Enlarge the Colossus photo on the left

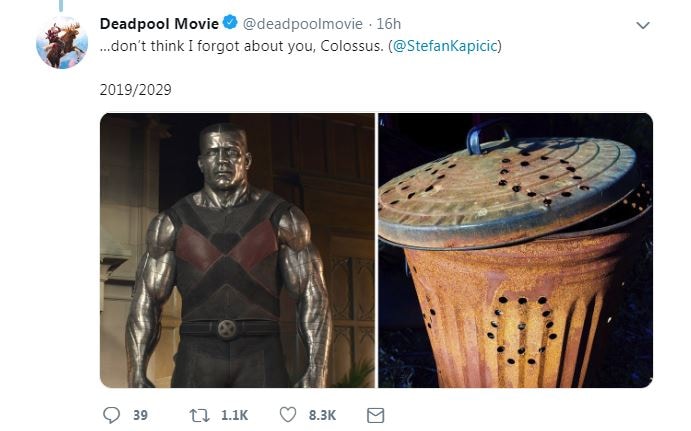tap(237, 250)
